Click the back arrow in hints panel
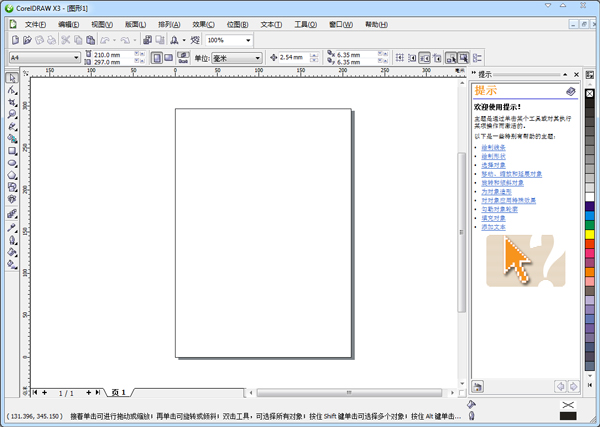This screenshot has height=427, width=600. pyautogui.click(x=560, y=386)
